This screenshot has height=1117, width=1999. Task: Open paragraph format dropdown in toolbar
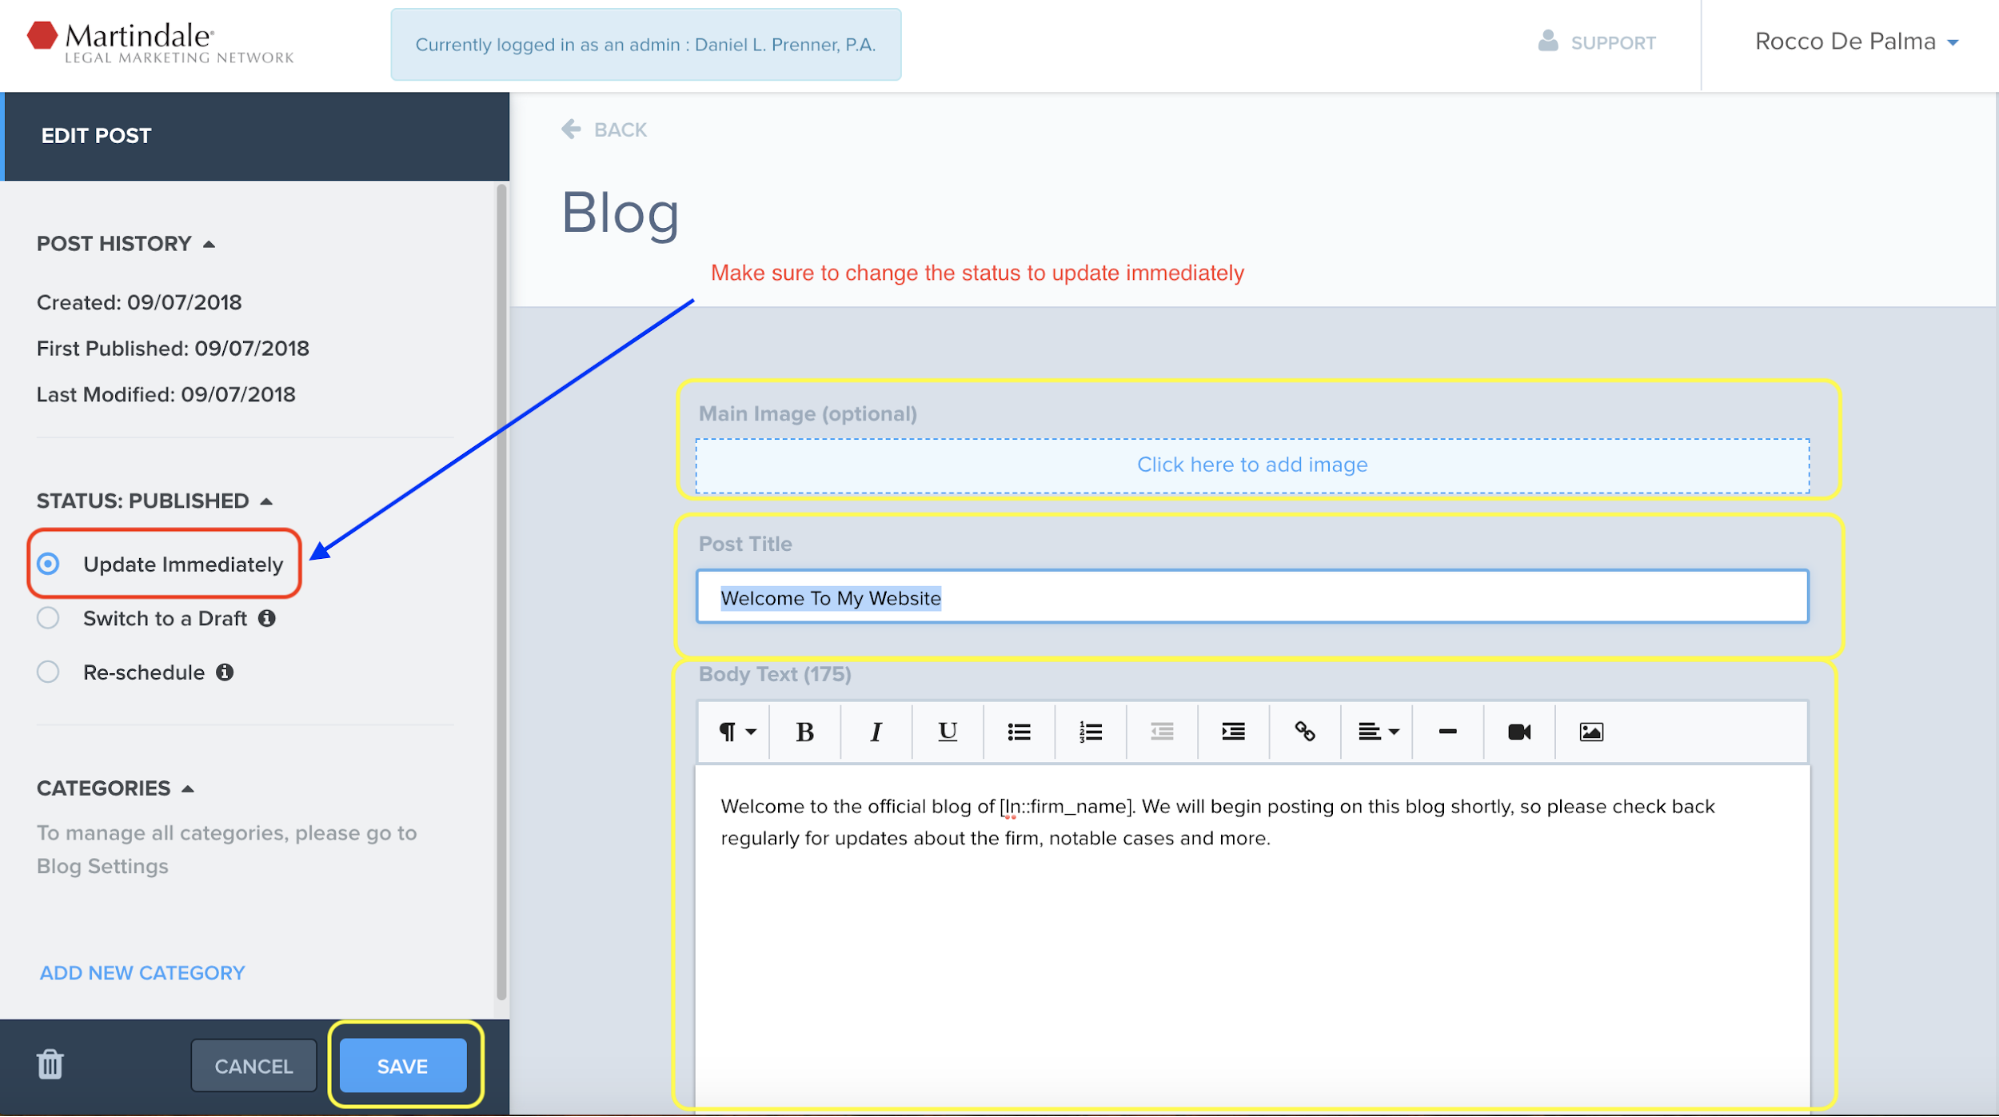[737, 732]
